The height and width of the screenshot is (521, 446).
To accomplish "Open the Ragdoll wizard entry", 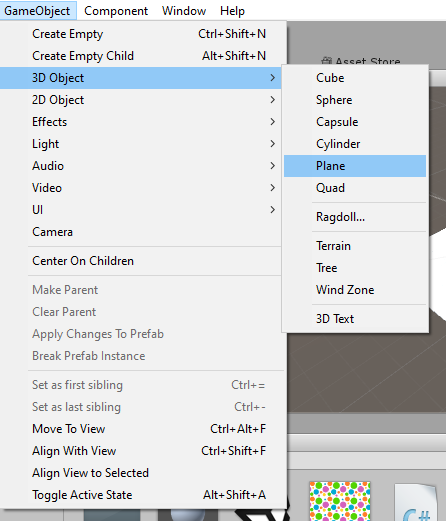I will click(355, 217).
